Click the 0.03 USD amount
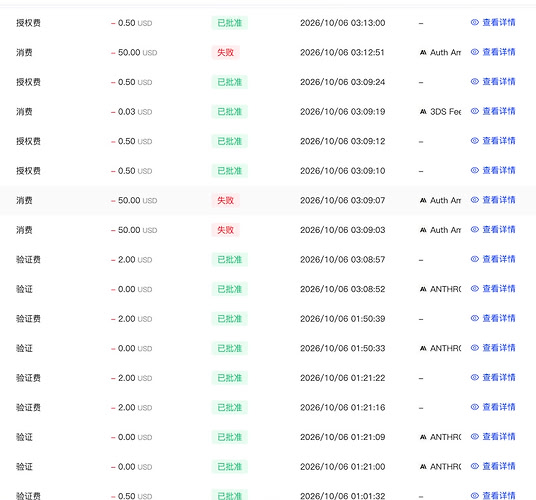This screenshot has height=500, width=536. [x=132, y=112]
